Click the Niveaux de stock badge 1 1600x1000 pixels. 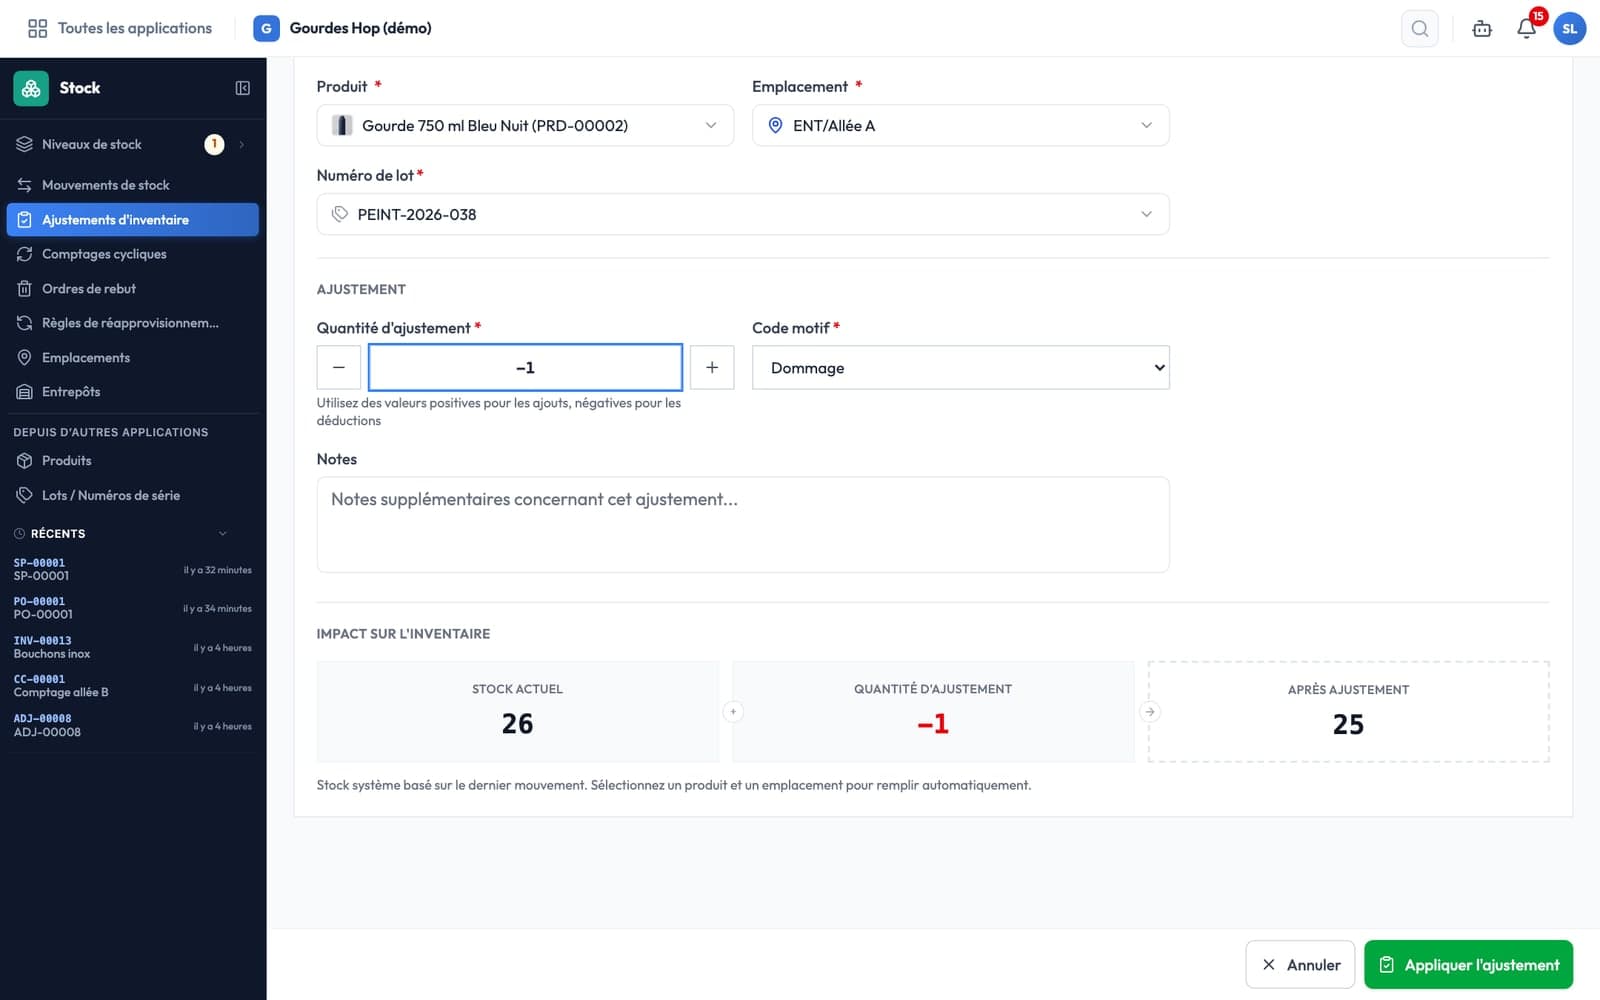coord(214,145)
